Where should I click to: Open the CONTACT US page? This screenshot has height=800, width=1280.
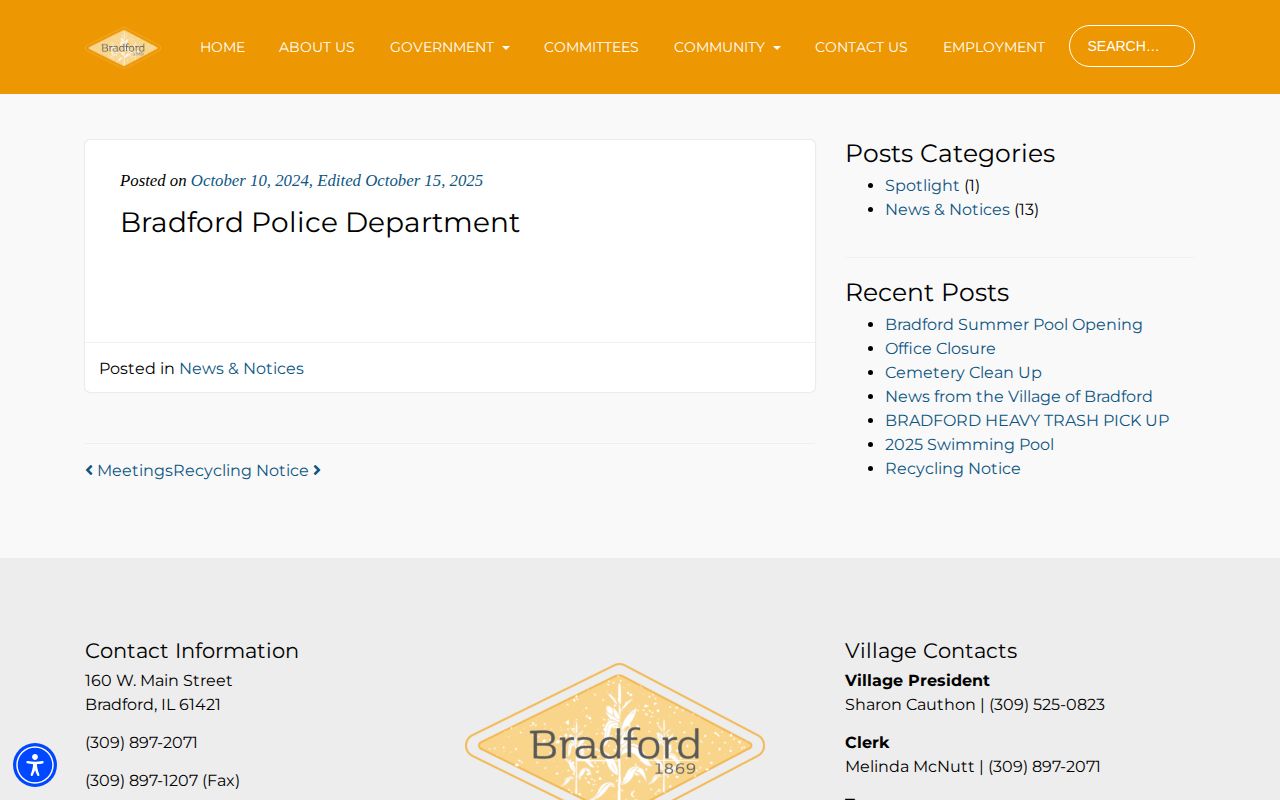(861, 47)
